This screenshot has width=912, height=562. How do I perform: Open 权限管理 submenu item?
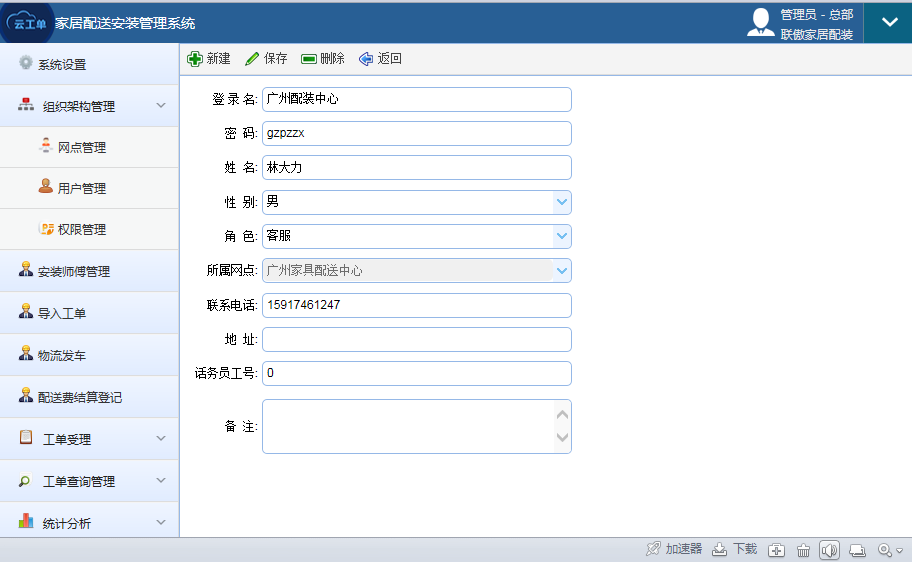pos(89,229)
